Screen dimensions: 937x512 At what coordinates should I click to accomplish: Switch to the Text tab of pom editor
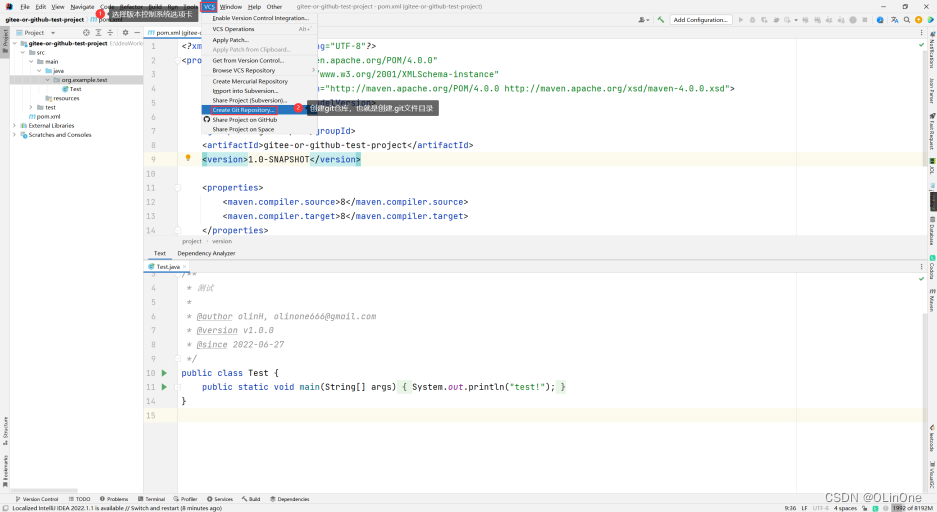point(160,253)
